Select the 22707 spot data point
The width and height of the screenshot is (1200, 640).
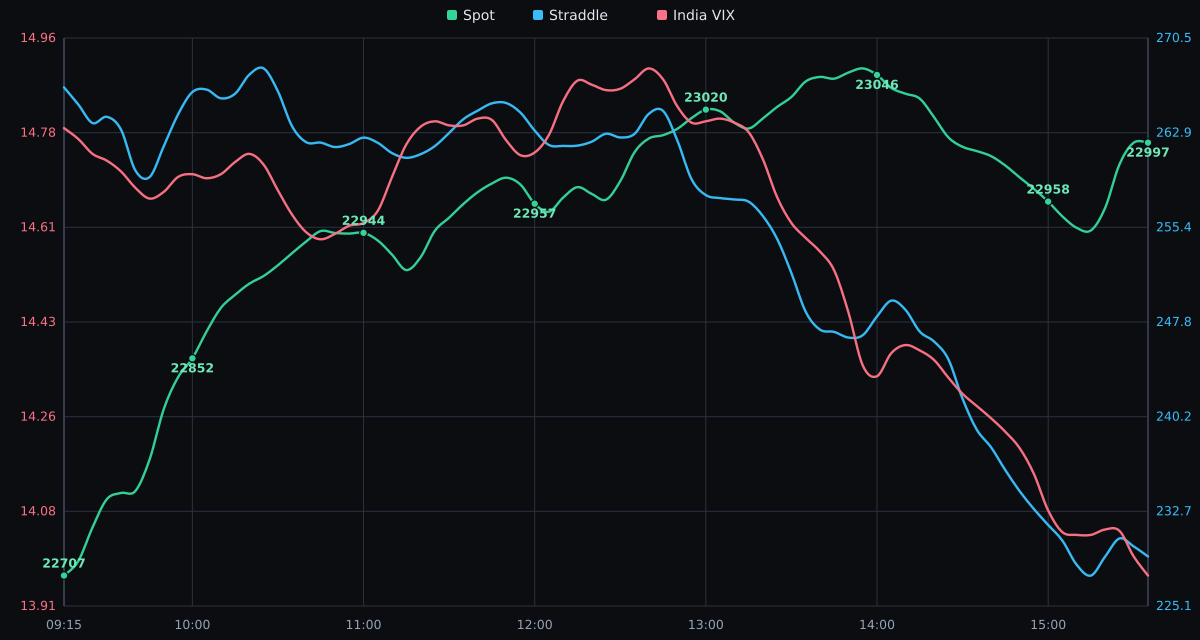(x=64, y=575)
